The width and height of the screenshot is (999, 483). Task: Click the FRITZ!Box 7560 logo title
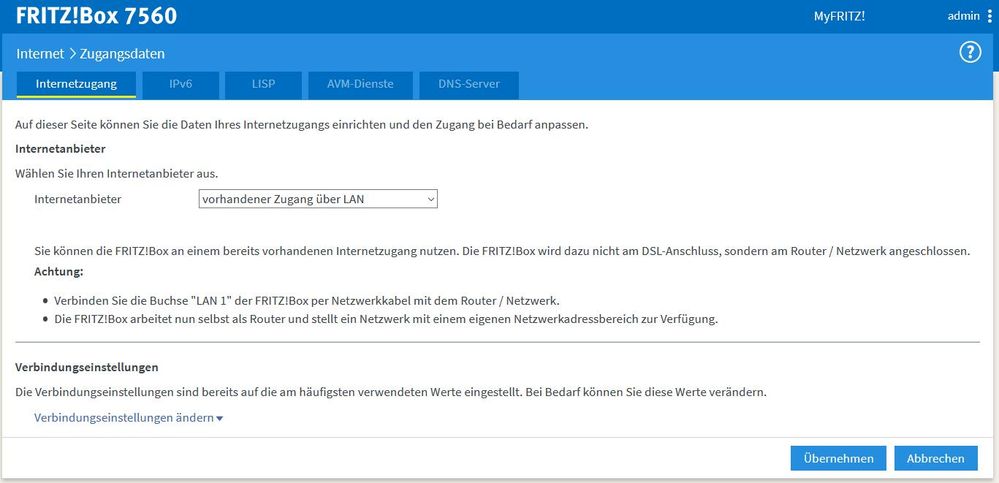coord(96,16)
